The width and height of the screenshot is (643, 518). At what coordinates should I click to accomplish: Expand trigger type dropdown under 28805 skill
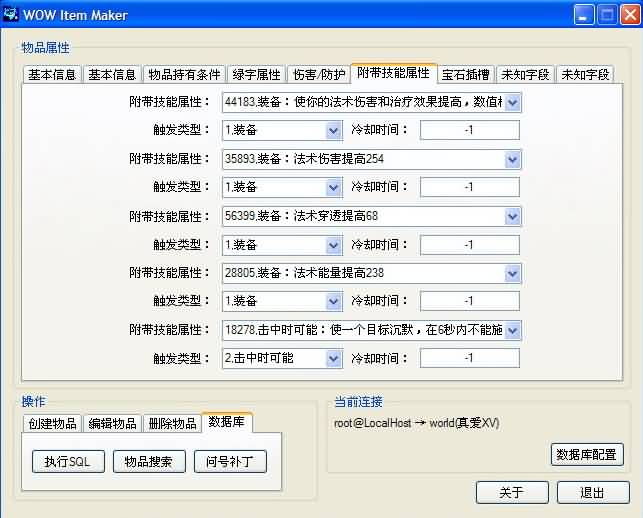pyautogui.click(x=334, y=301)
